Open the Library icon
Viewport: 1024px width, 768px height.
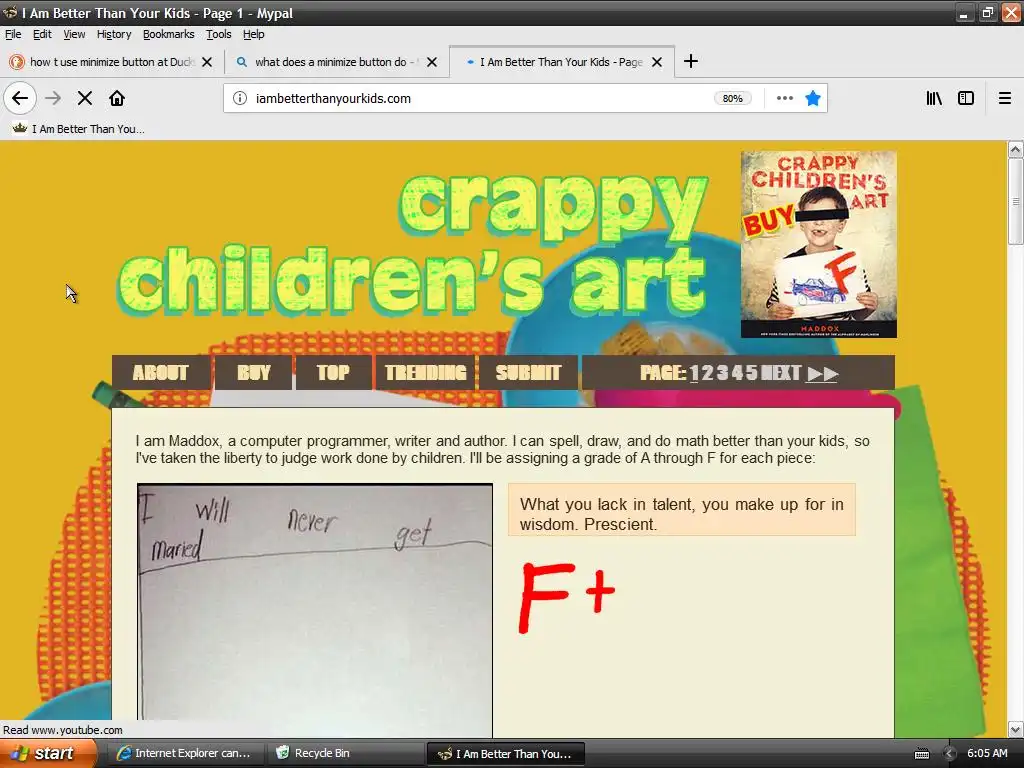pyautogui.click(x=934, y=98)
